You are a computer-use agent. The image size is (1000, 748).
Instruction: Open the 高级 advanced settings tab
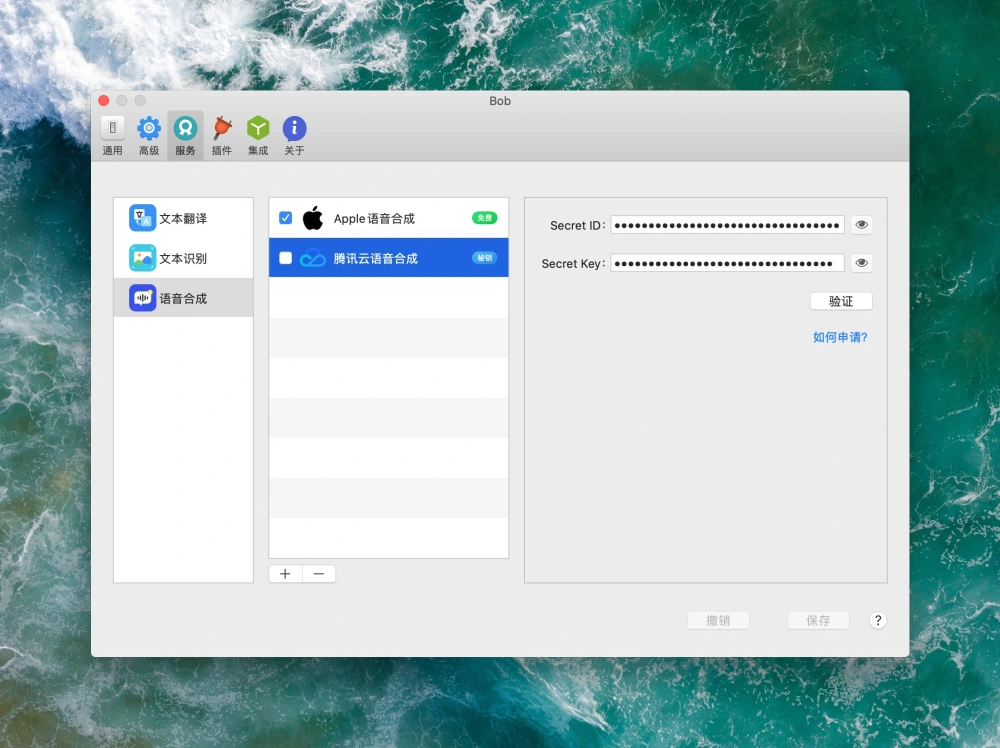(x=149, y=136)
